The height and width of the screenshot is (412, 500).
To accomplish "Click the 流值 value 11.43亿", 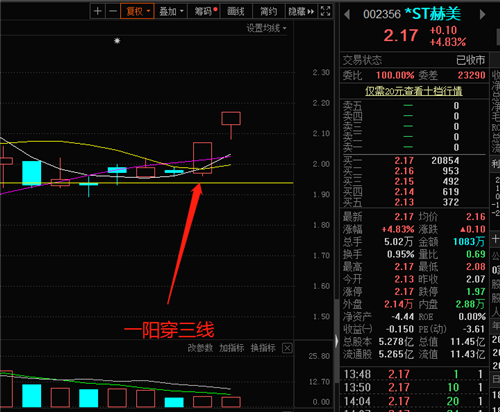I will (x=468, y=354).
